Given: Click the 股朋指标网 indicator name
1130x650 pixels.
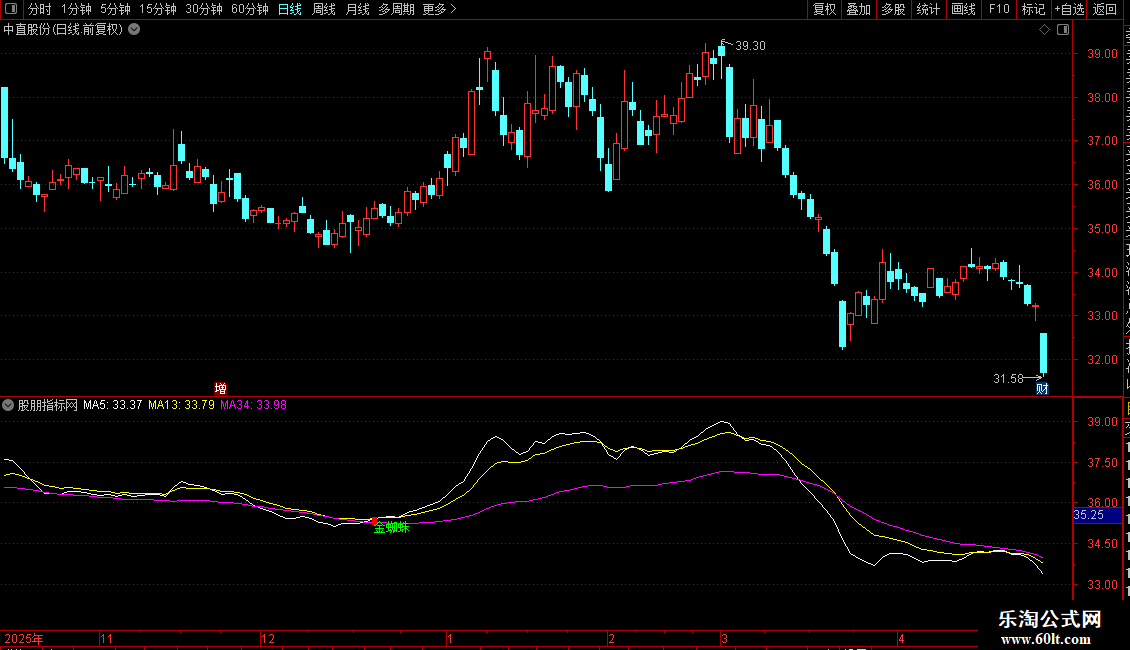Looking at the screenshot, I should coord(48,405).
